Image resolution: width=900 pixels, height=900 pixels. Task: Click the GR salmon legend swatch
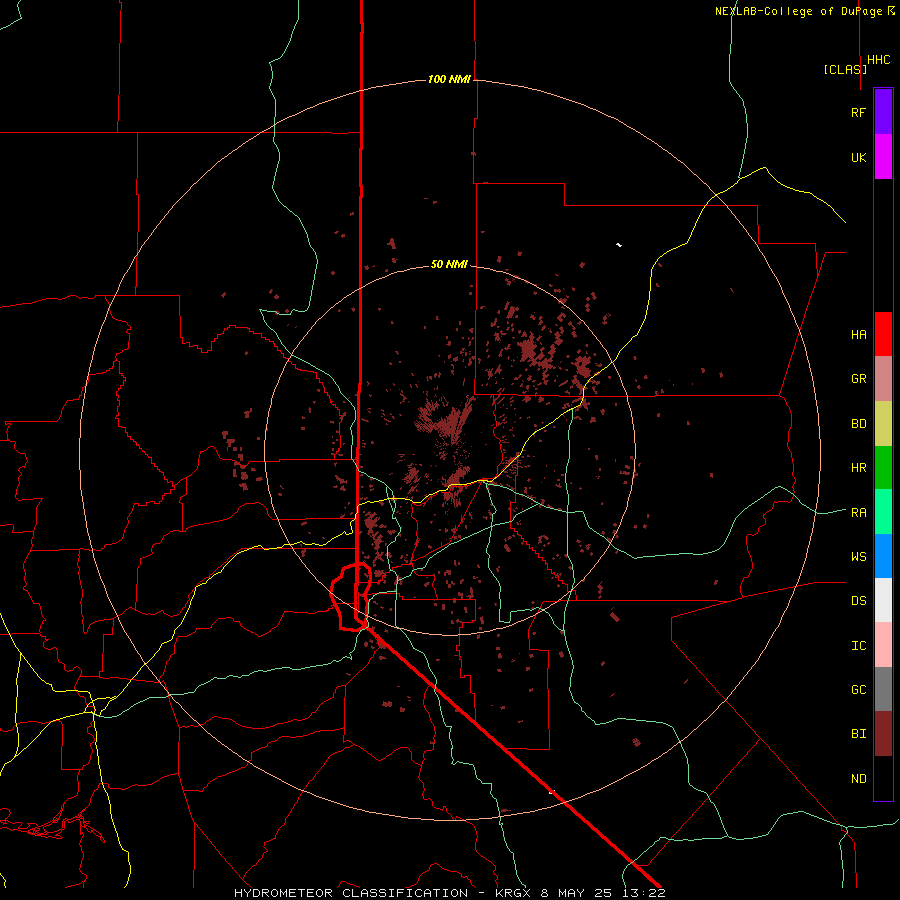click(x=883, y=379)
